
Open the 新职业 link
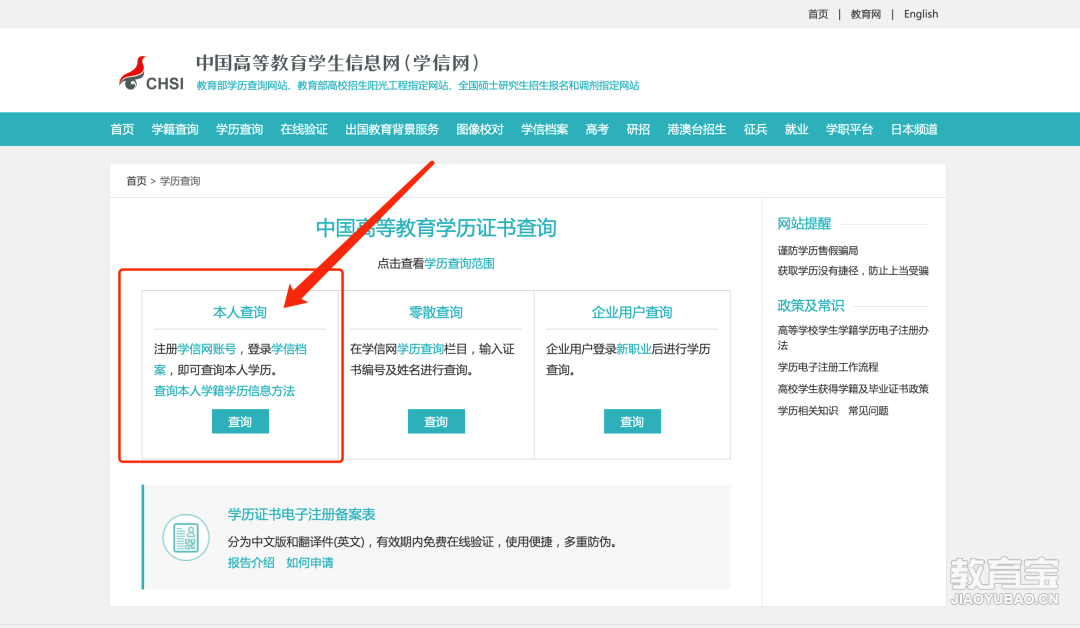634,349
